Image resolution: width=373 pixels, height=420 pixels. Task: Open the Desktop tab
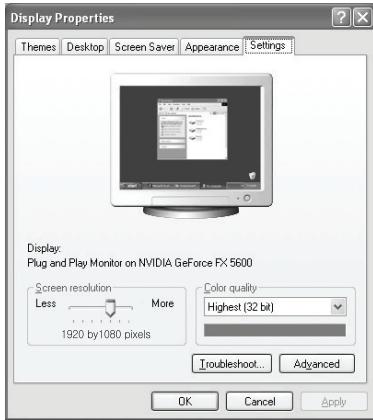pyautogui.click(x=85, y=47)
